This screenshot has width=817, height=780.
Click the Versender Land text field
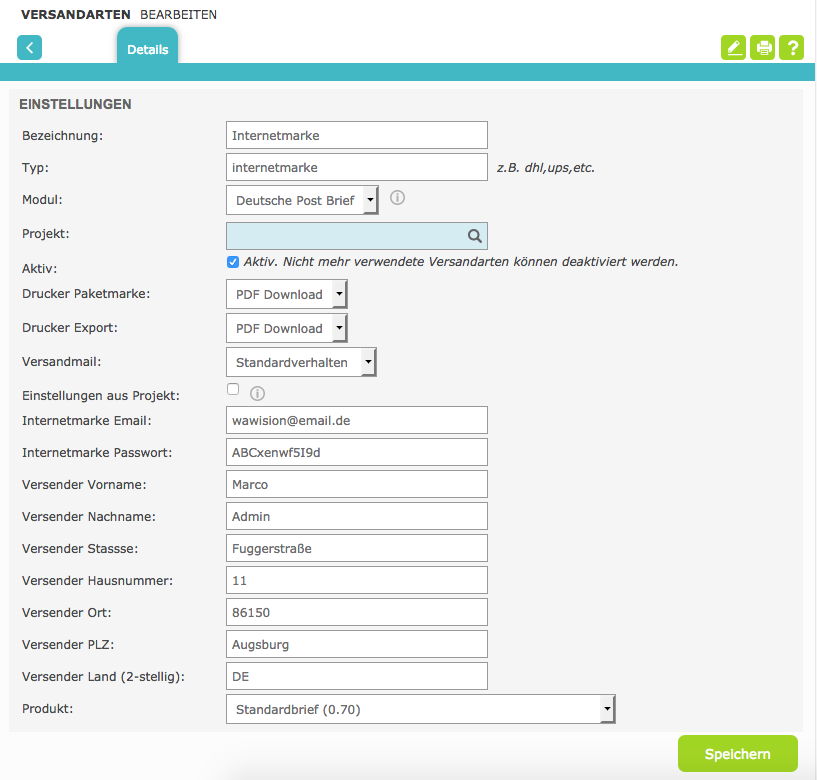[357, 676]
